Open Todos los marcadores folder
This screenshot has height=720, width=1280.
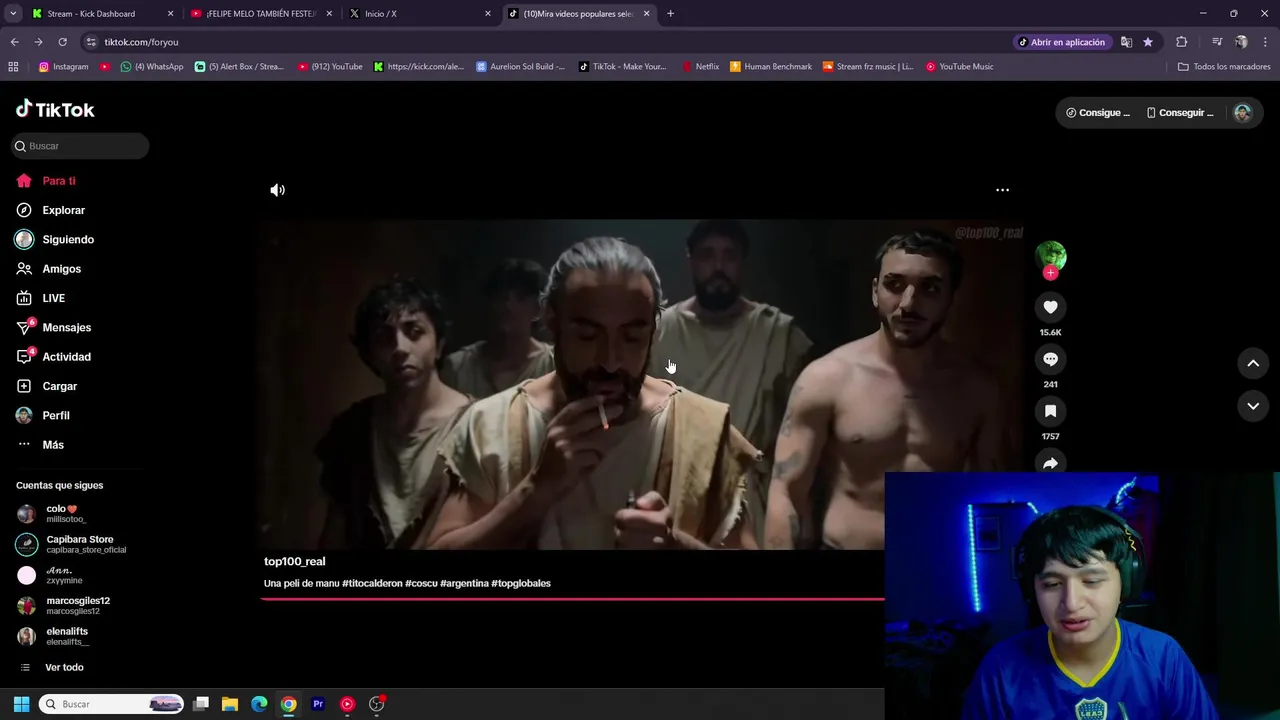tap(1224, 67)
